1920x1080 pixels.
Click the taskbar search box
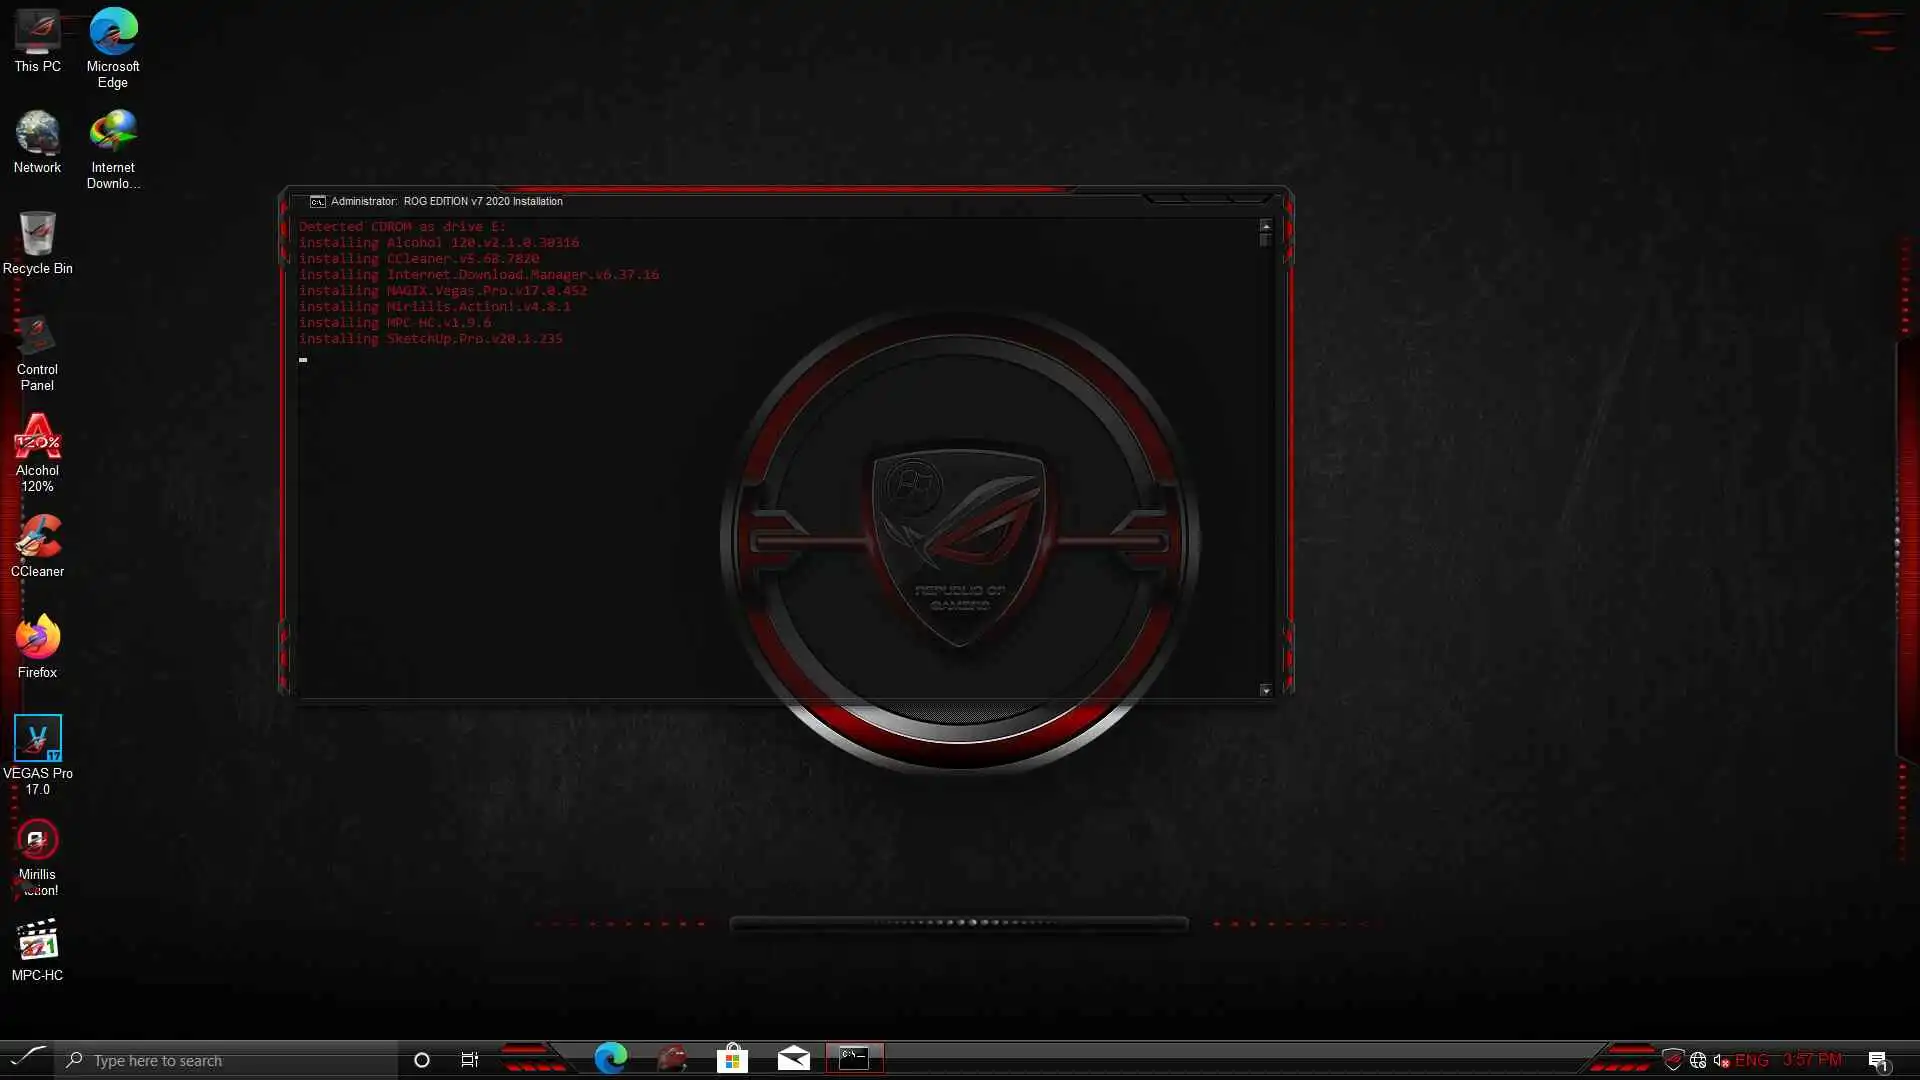(x=230, y=1060)
